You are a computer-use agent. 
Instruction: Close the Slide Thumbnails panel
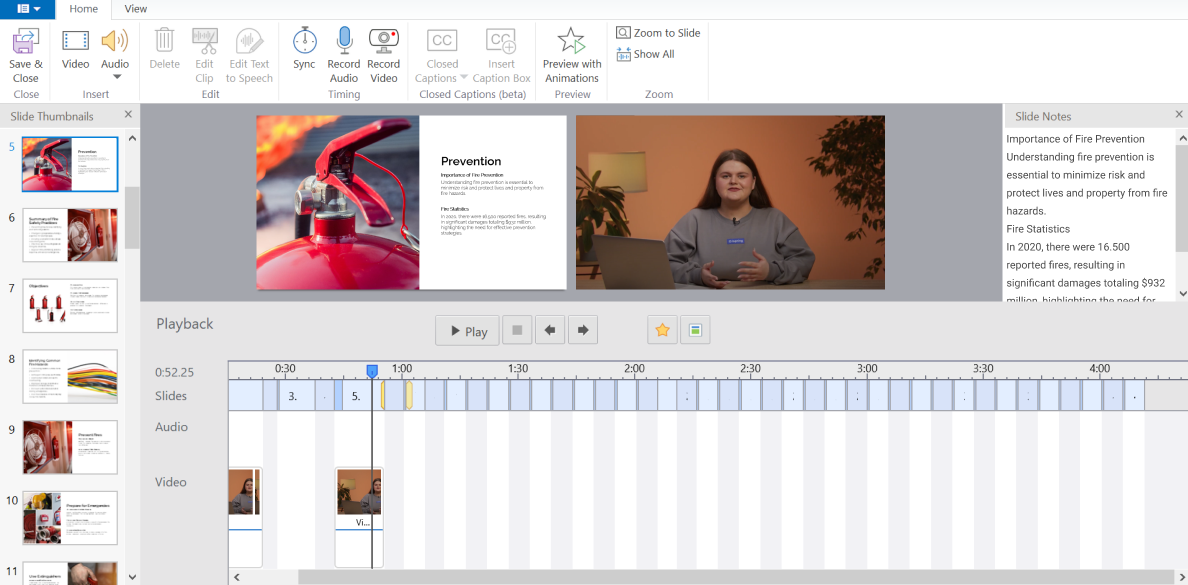click(x=128, y=114)
